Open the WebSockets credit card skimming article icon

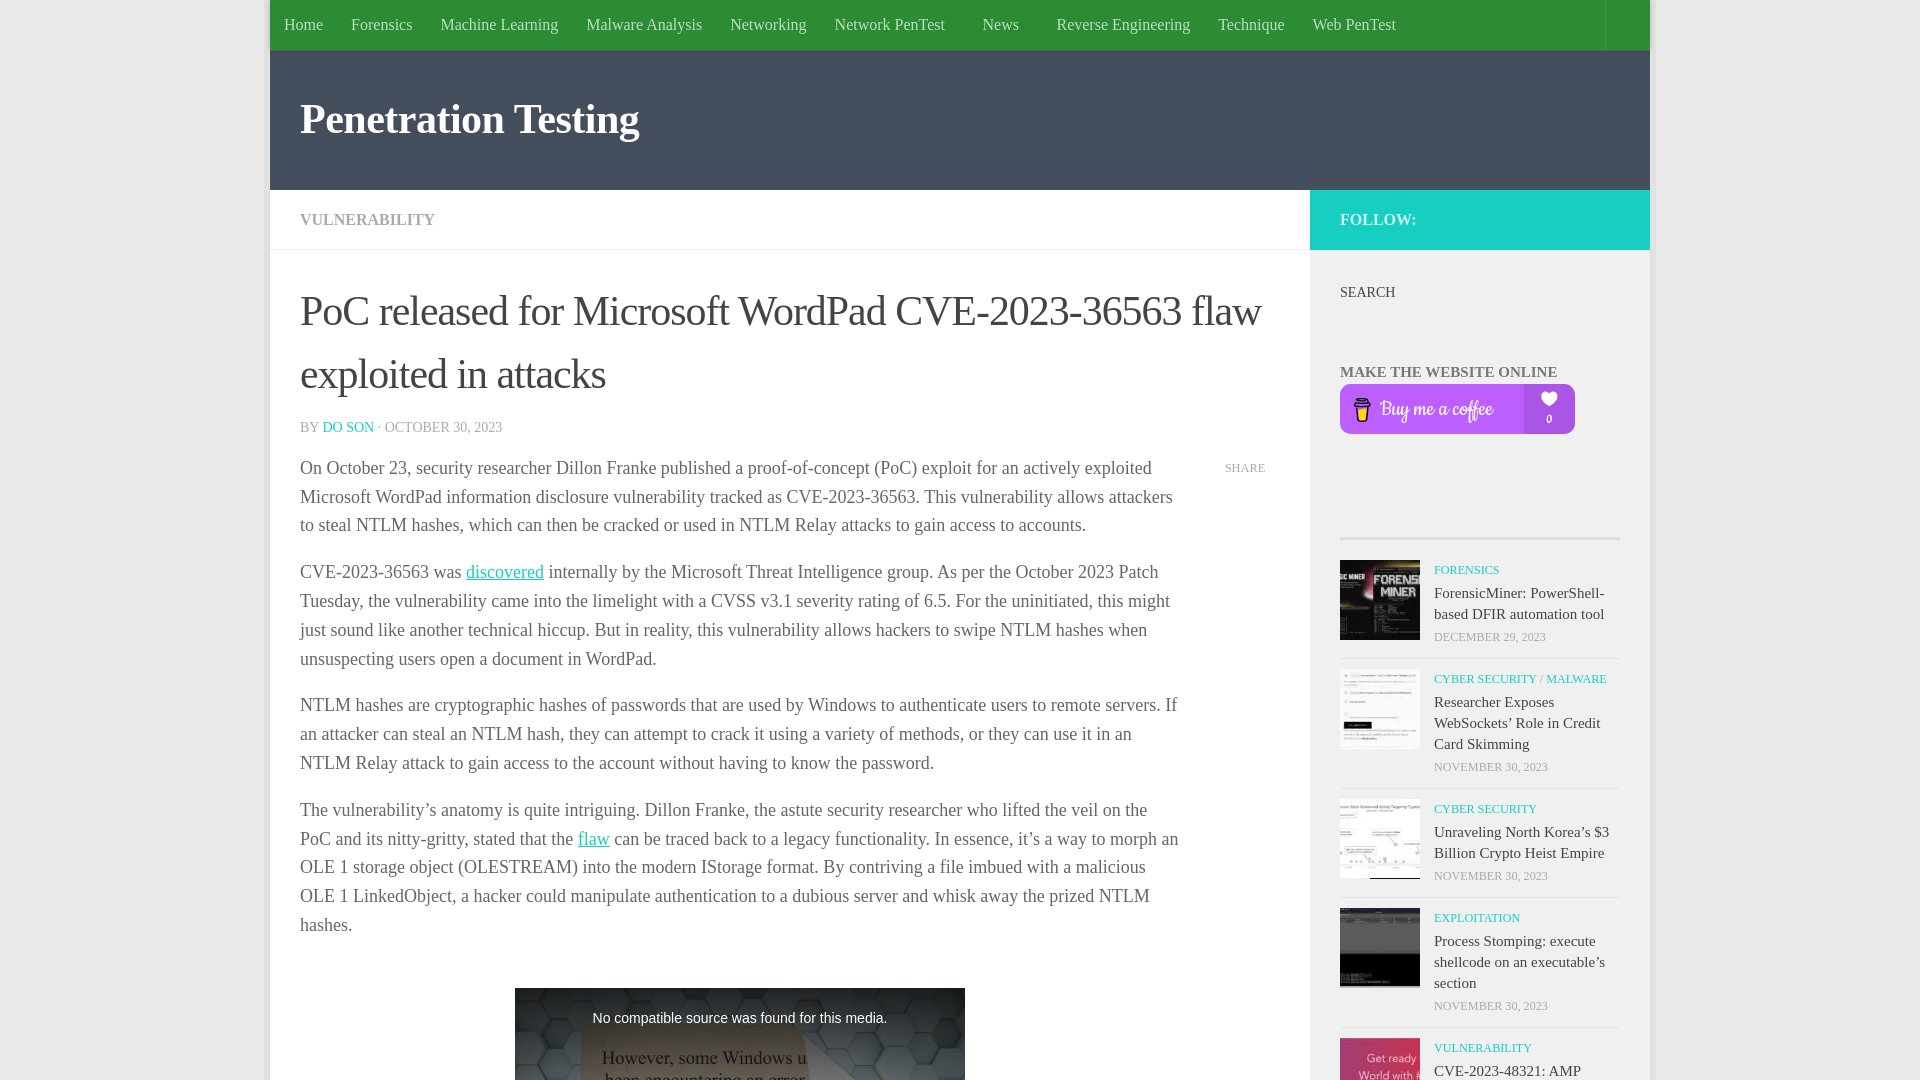(x=1379, y=708)
